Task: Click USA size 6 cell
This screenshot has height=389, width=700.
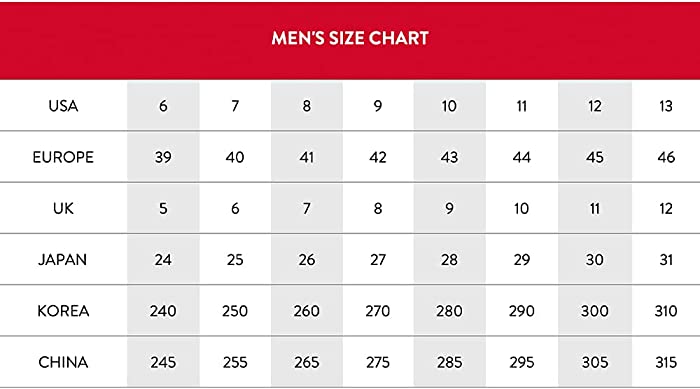Action: 163,106
